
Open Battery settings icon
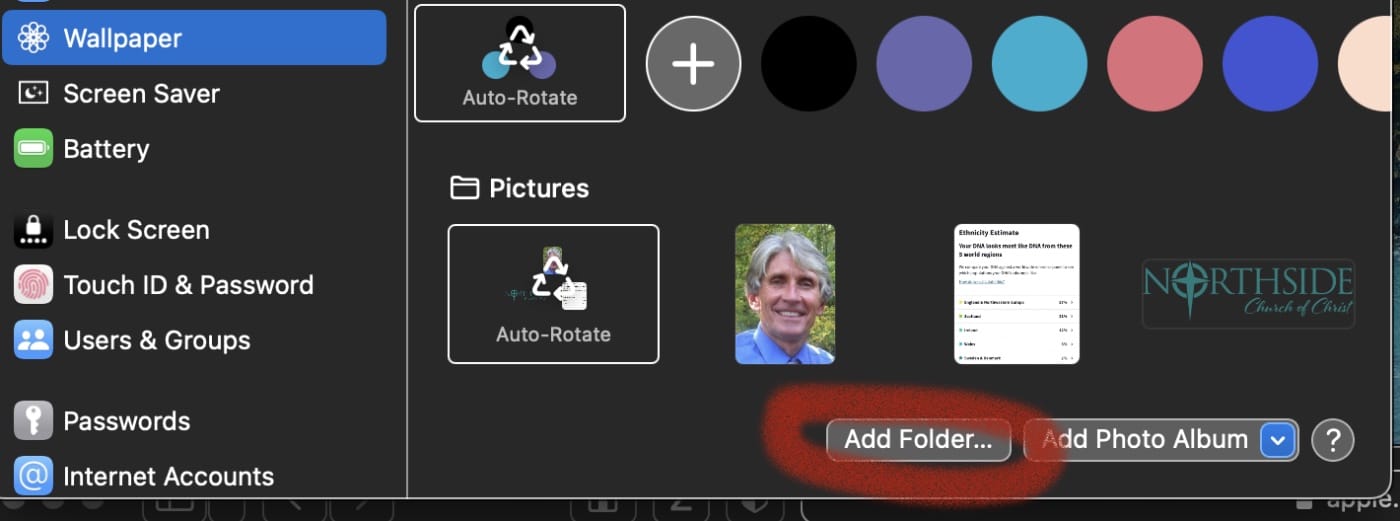33,149
